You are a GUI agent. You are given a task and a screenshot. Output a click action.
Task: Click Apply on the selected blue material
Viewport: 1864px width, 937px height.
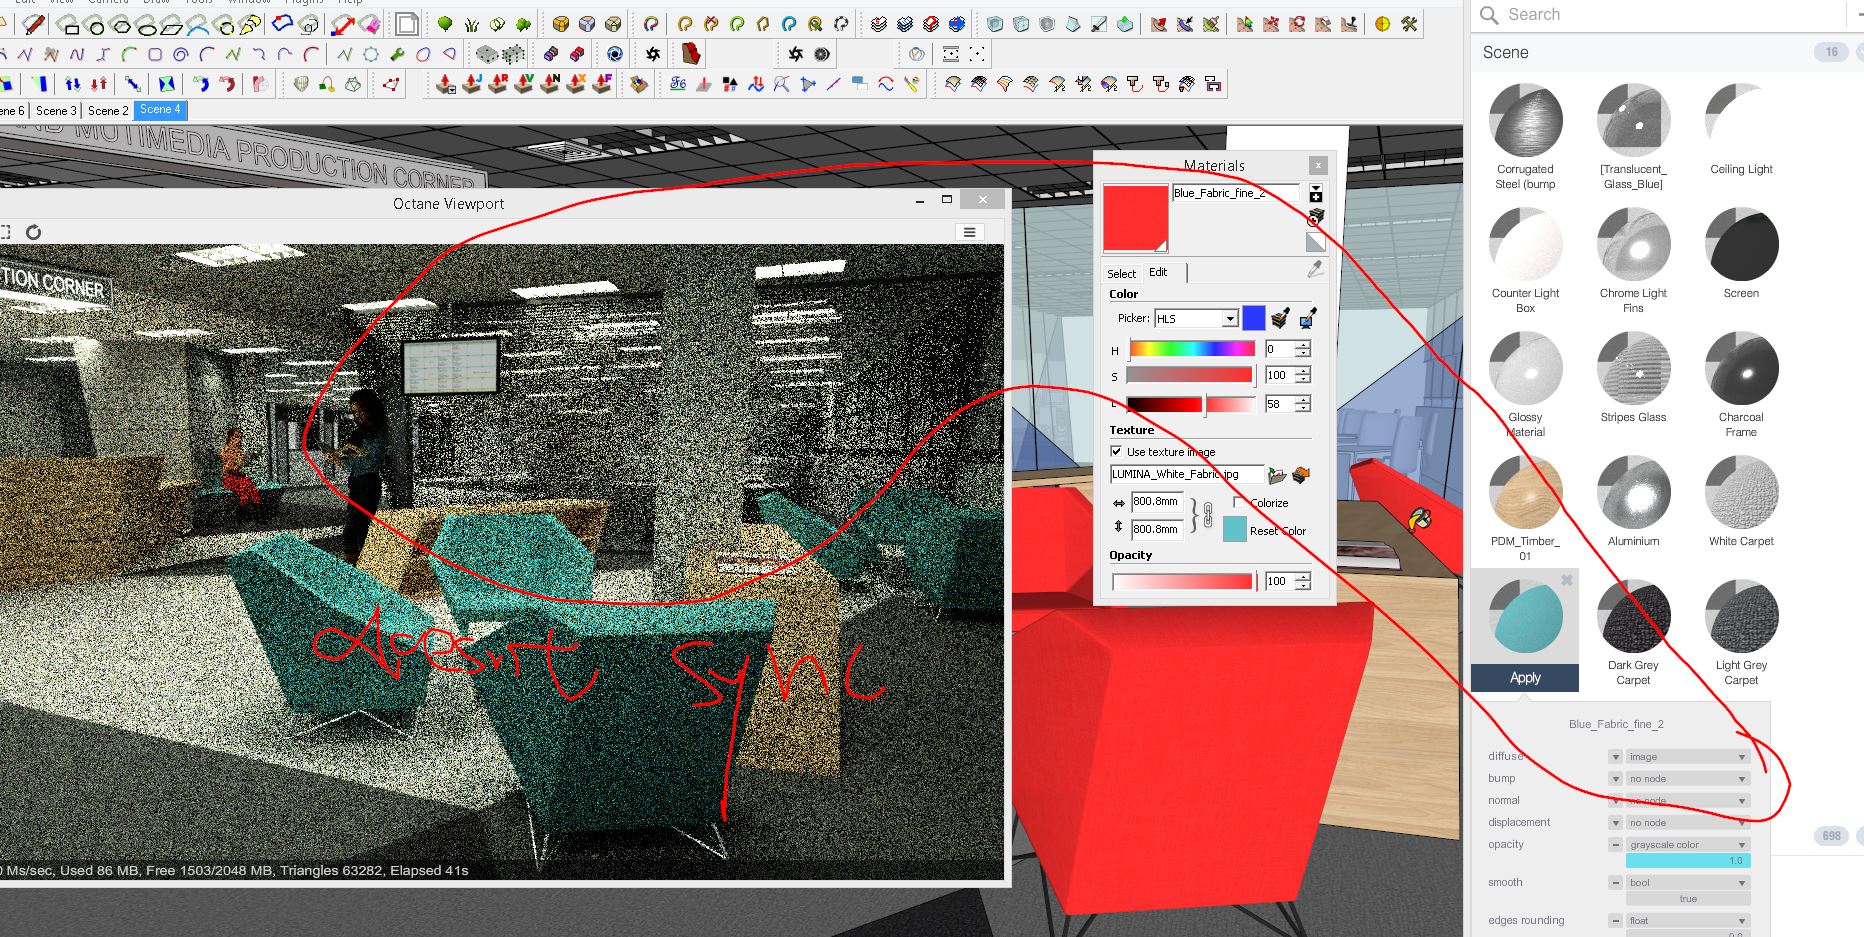click(1525, 678)
